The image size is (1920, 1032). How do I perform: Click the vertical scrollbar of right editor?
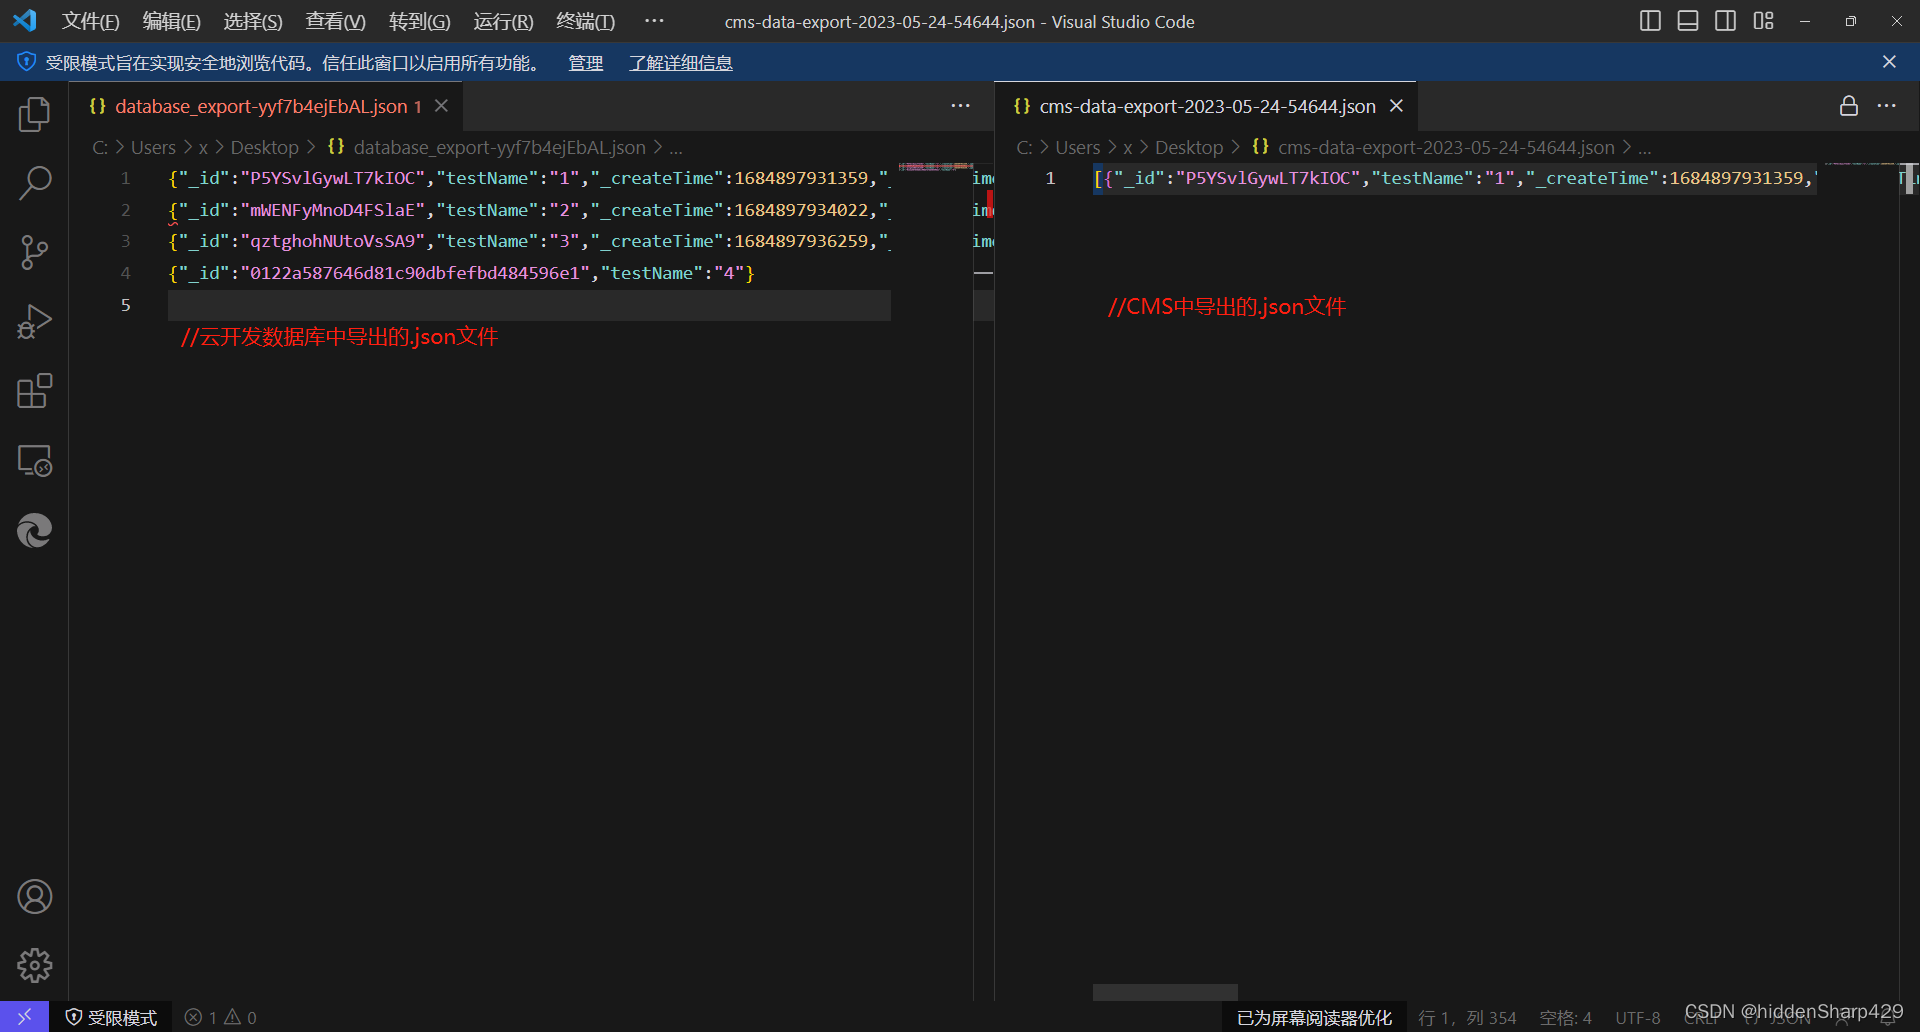click(x=1909, y=178)
